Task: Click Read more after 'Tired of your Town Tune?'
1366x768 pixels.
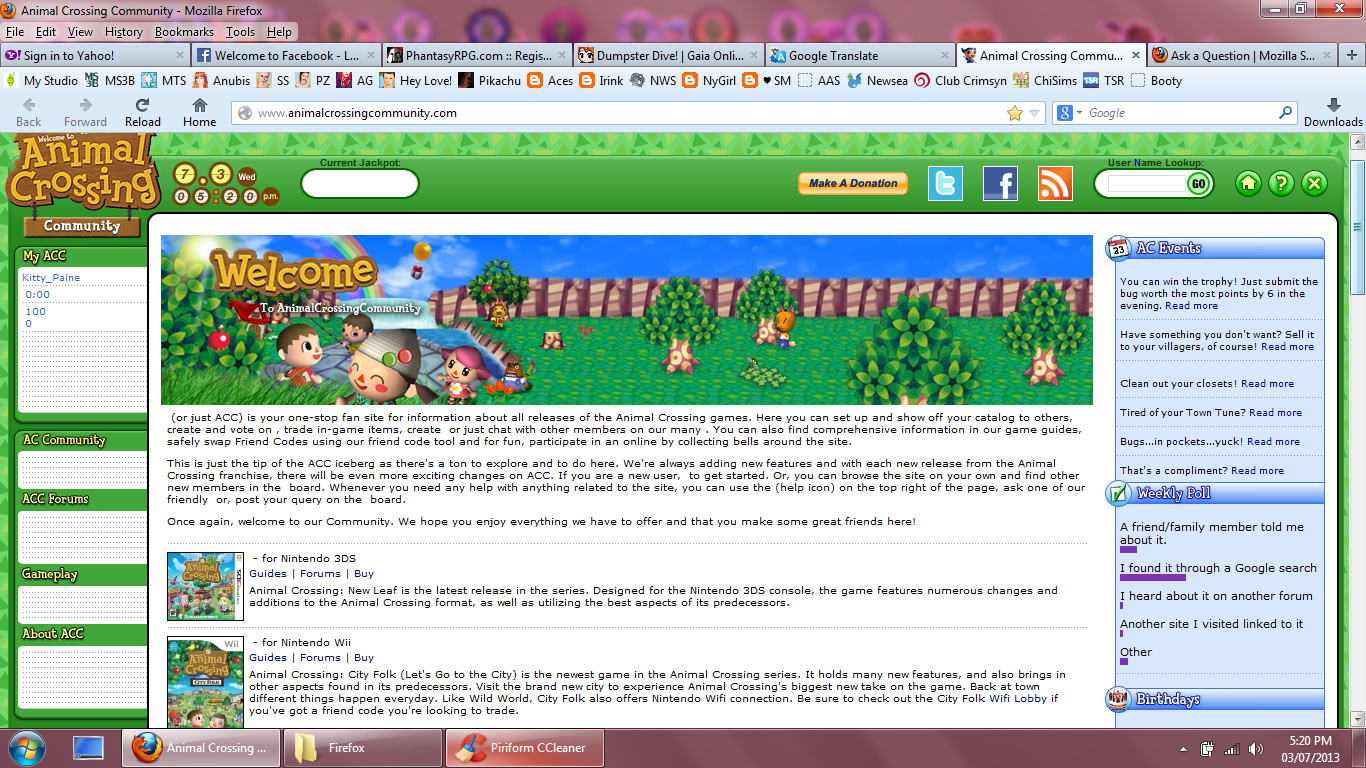Action: [1275, 413]
